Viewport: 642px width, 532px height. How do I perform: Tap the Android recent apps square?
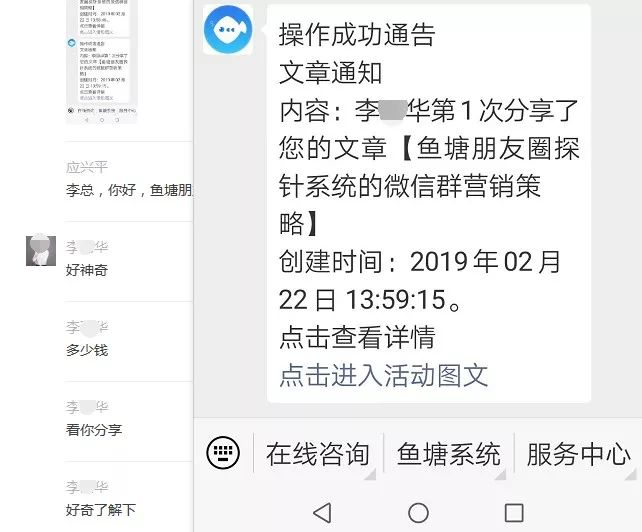tap(514, 512)
